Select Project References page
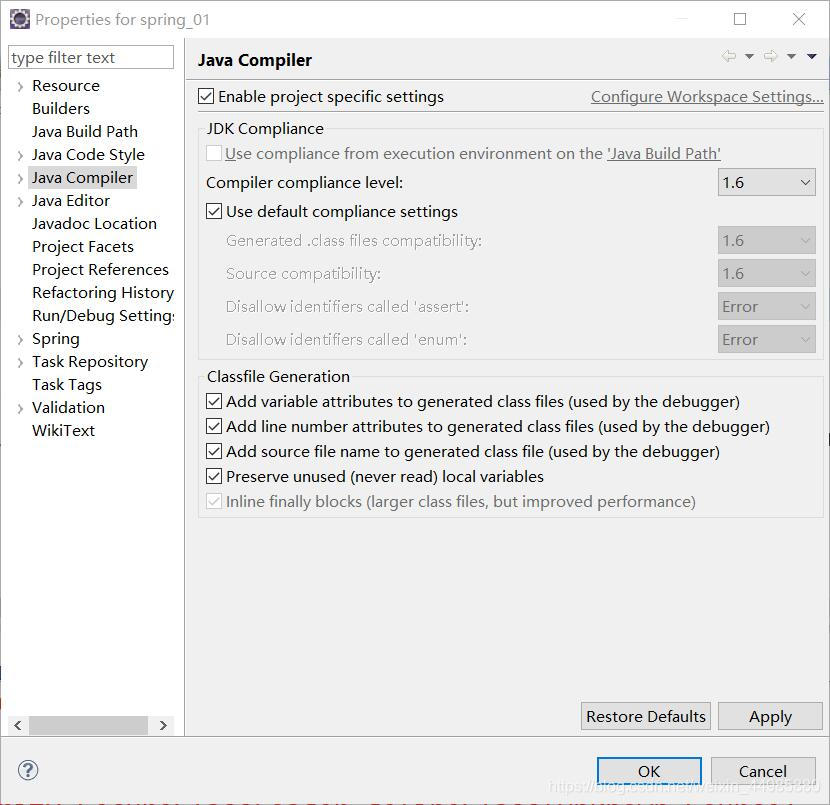The height and width of the screenshot is (805, 830). (x=101, y=269)
